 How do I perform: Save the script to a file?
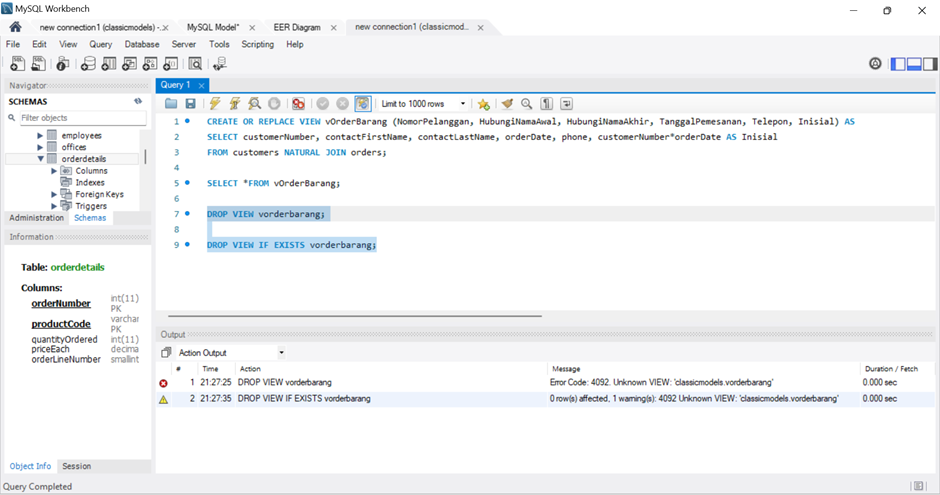coord(191,104)
